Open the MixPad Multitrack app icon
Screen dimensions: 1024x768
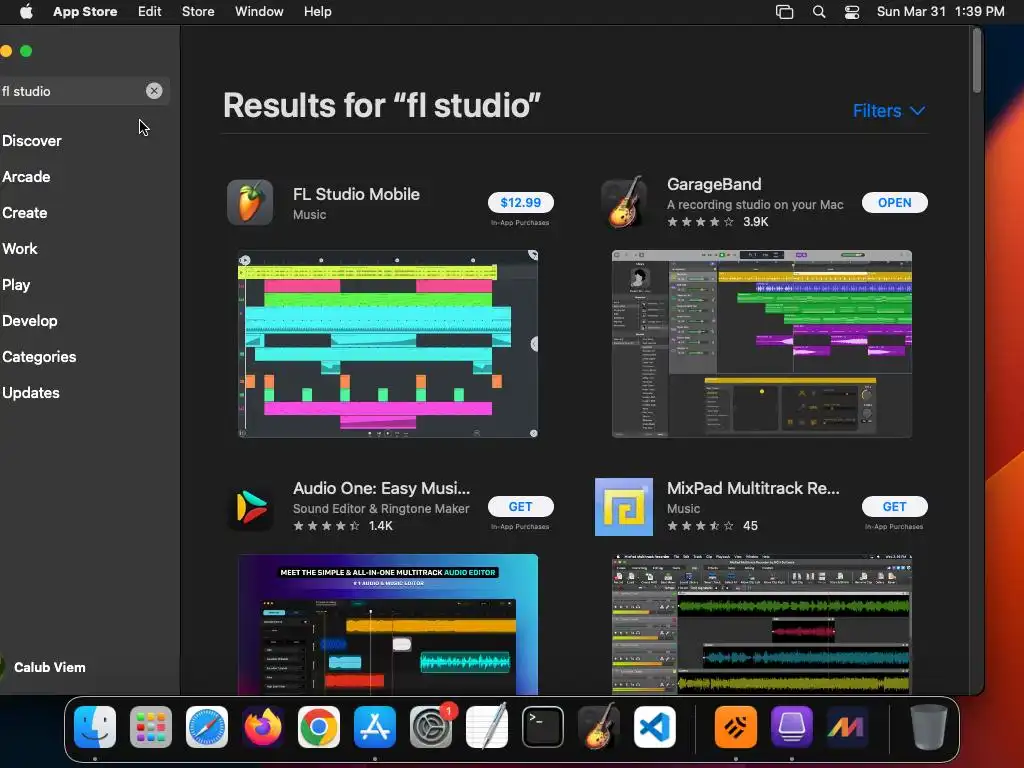[624, 507]
